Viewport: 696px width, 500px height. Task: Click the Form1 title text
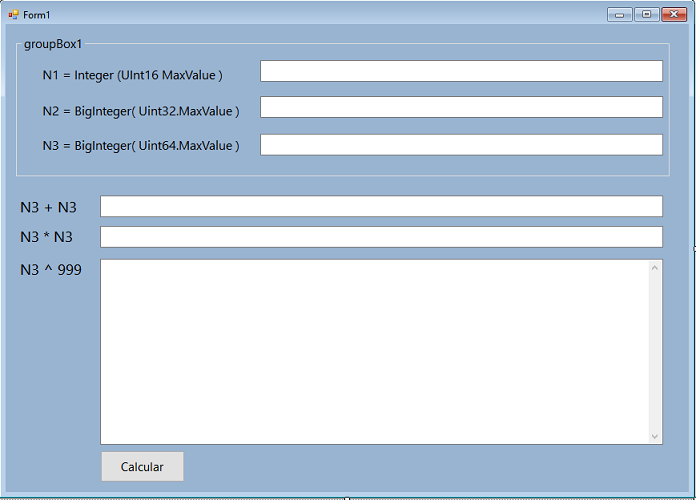click(x=37, y=15)
